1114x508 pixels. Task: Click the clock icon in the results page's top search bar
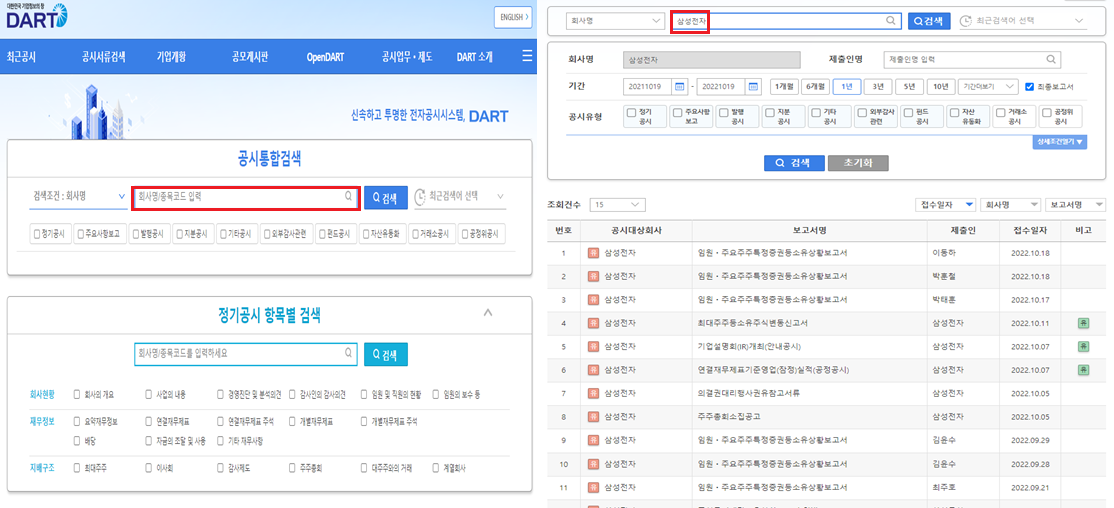point(966,21)
